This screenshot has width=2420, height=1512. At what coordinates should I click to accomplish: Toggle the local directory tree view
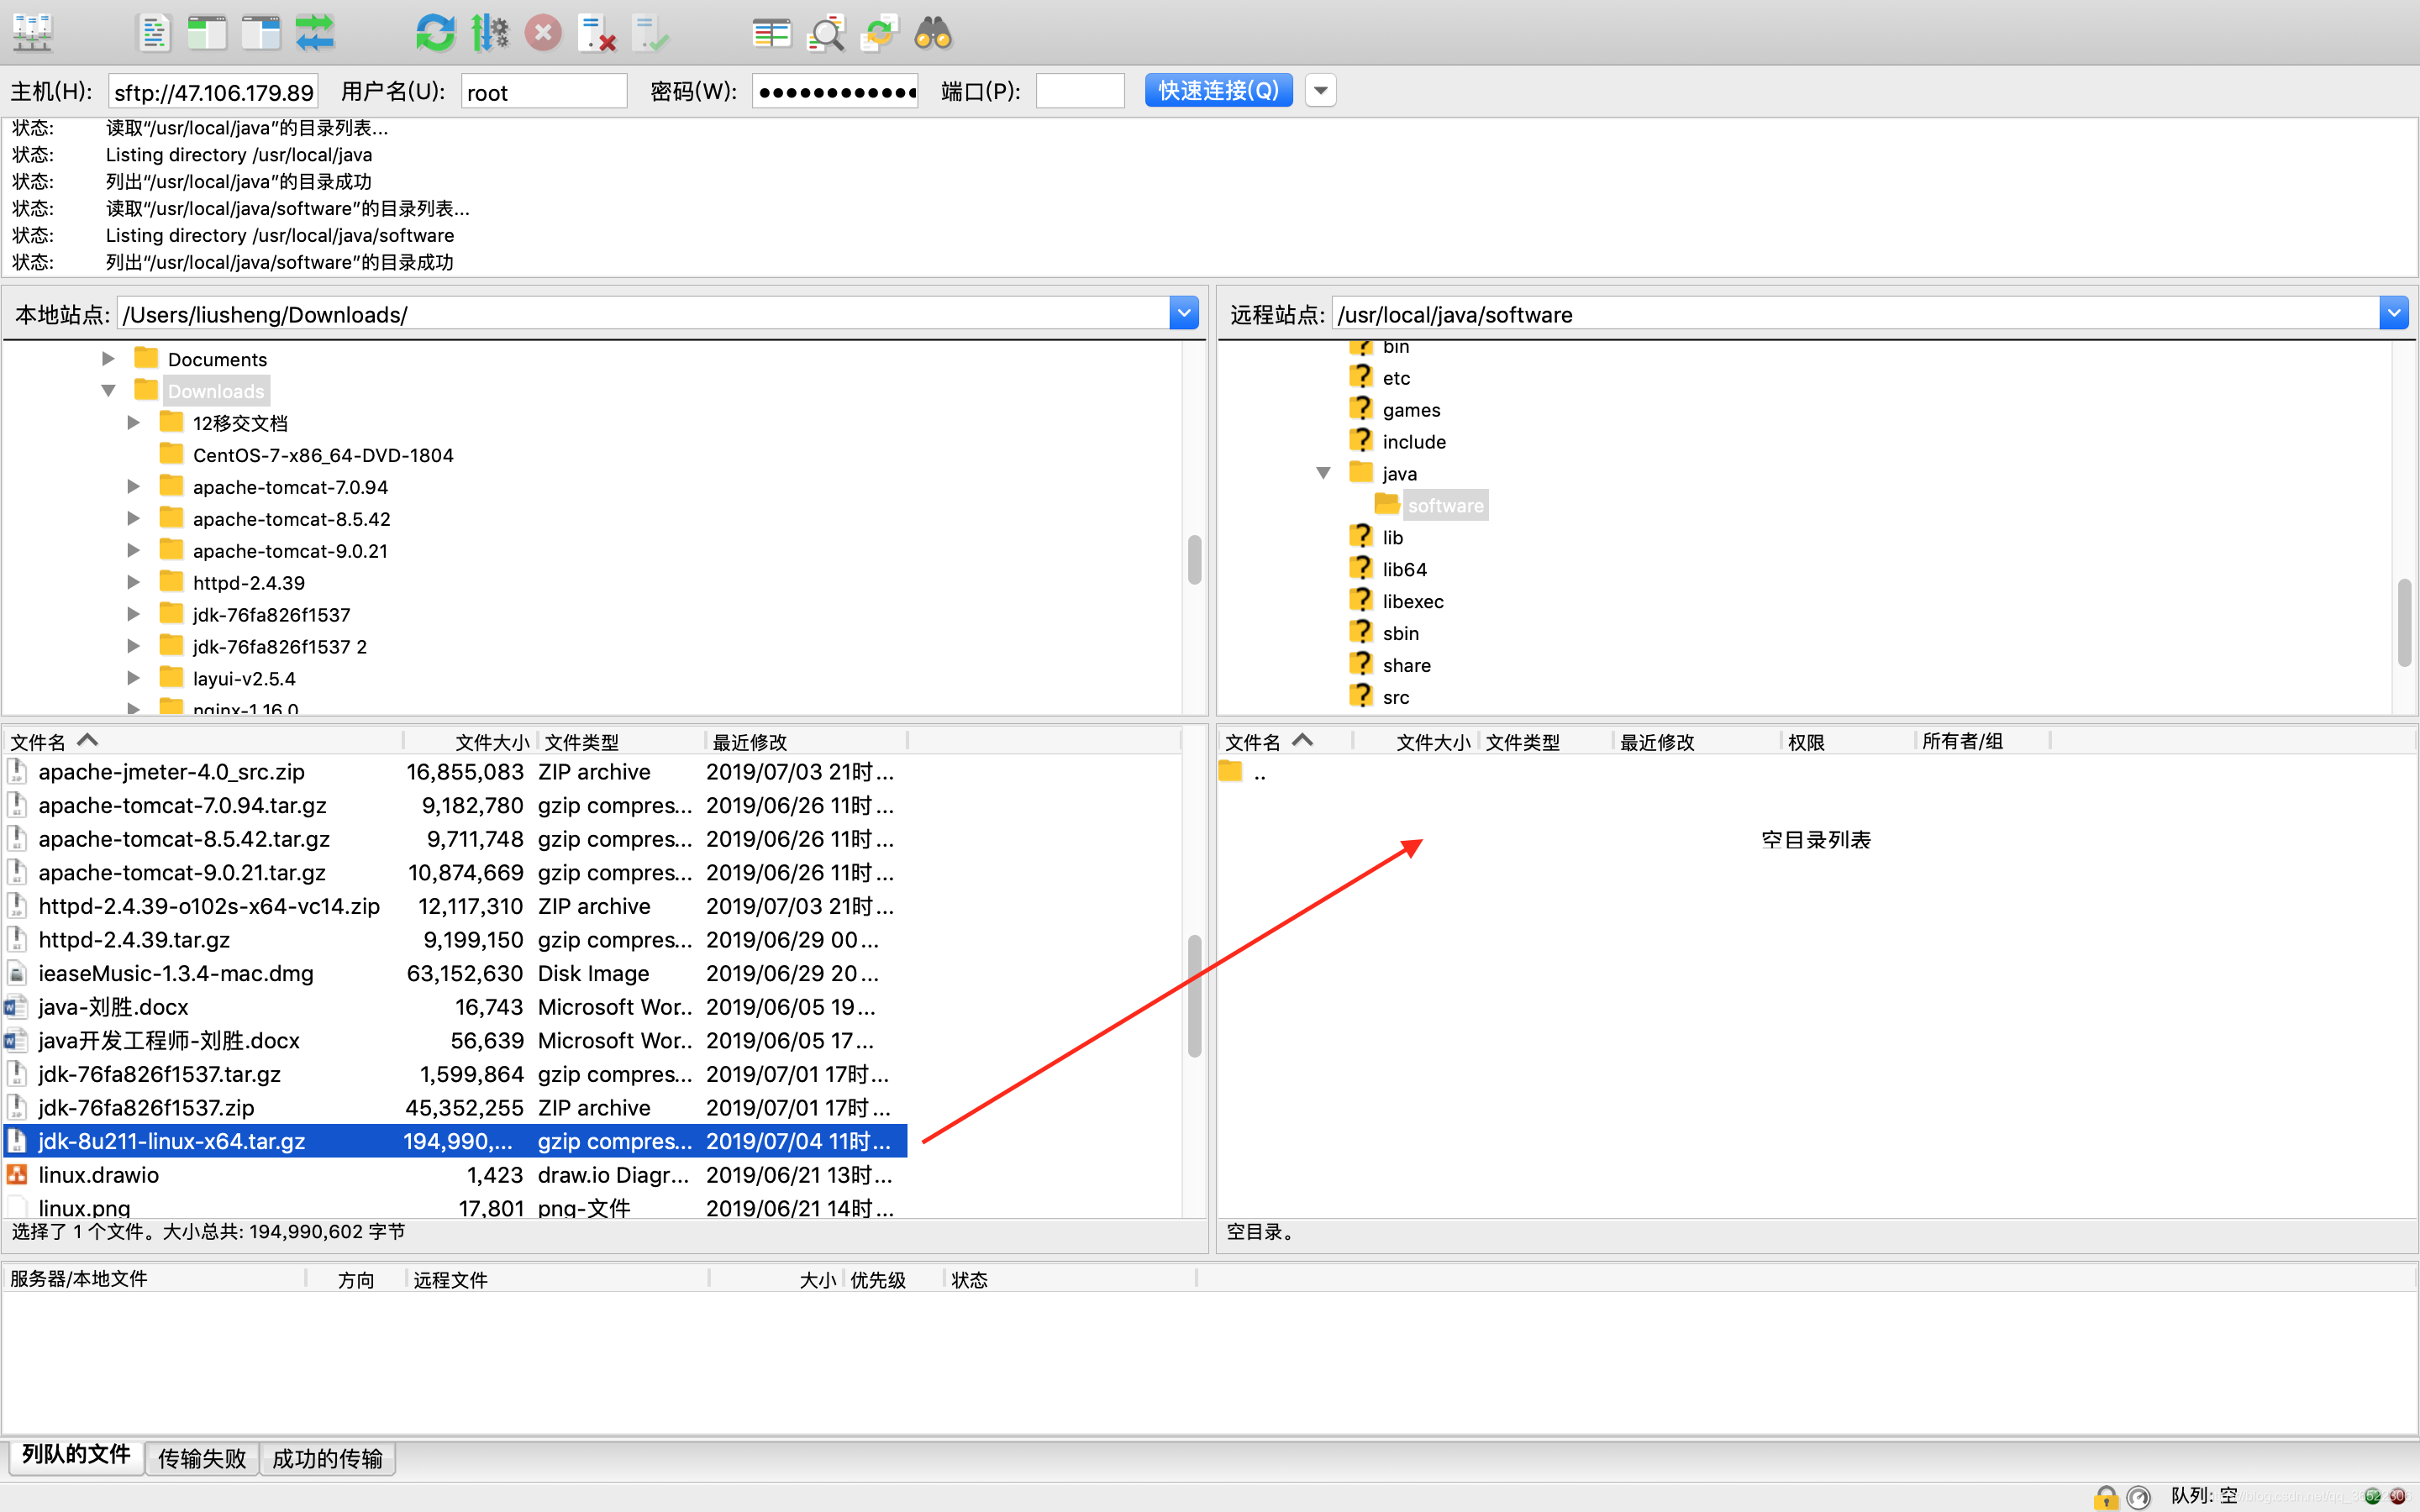[x=207, y=33]
